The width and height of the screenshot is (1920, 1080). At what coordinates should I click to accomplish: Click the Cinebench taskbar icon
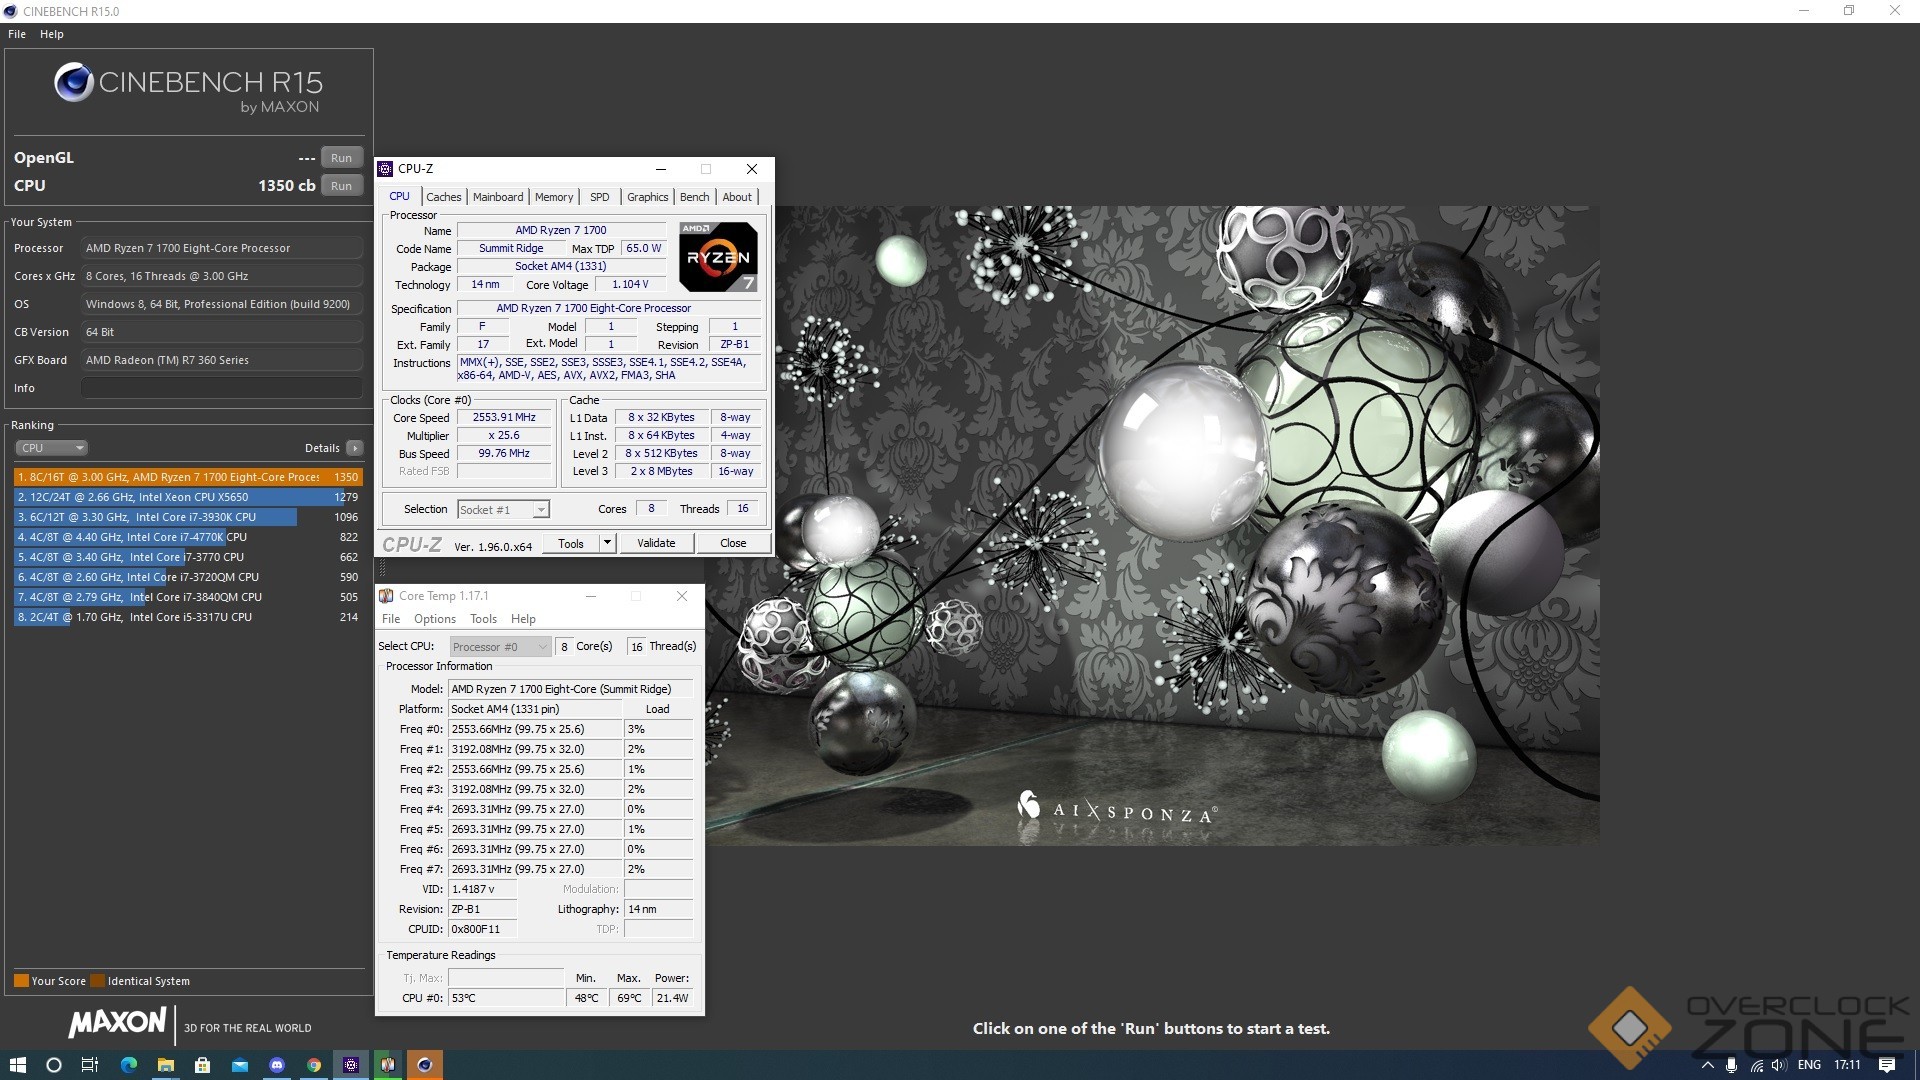(425, 1065)
